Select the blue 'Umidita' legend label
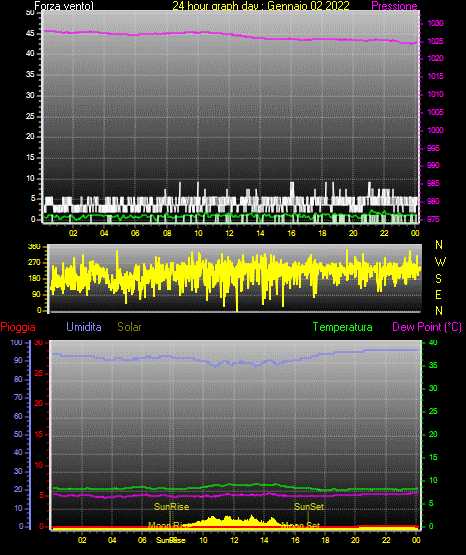The height and width of the screenshot is (555, 466). pyautogui.click(x=84, y=327)
